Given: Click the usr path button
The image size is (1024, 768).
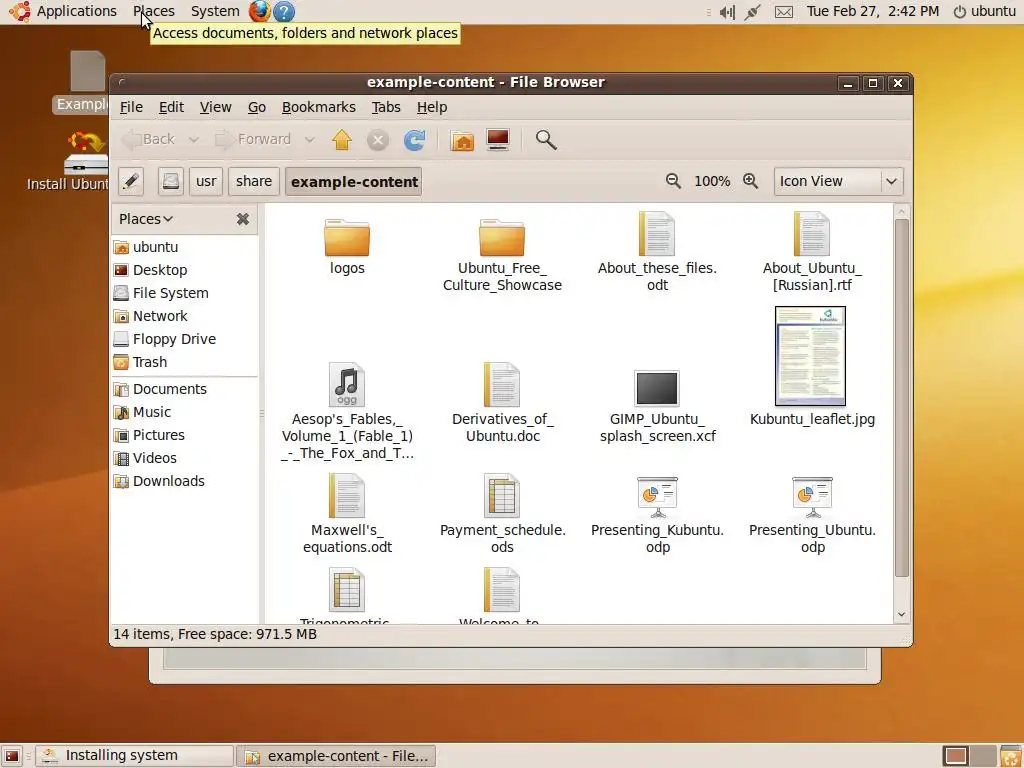Looking at the screenshot, I should tap(206, 182).
